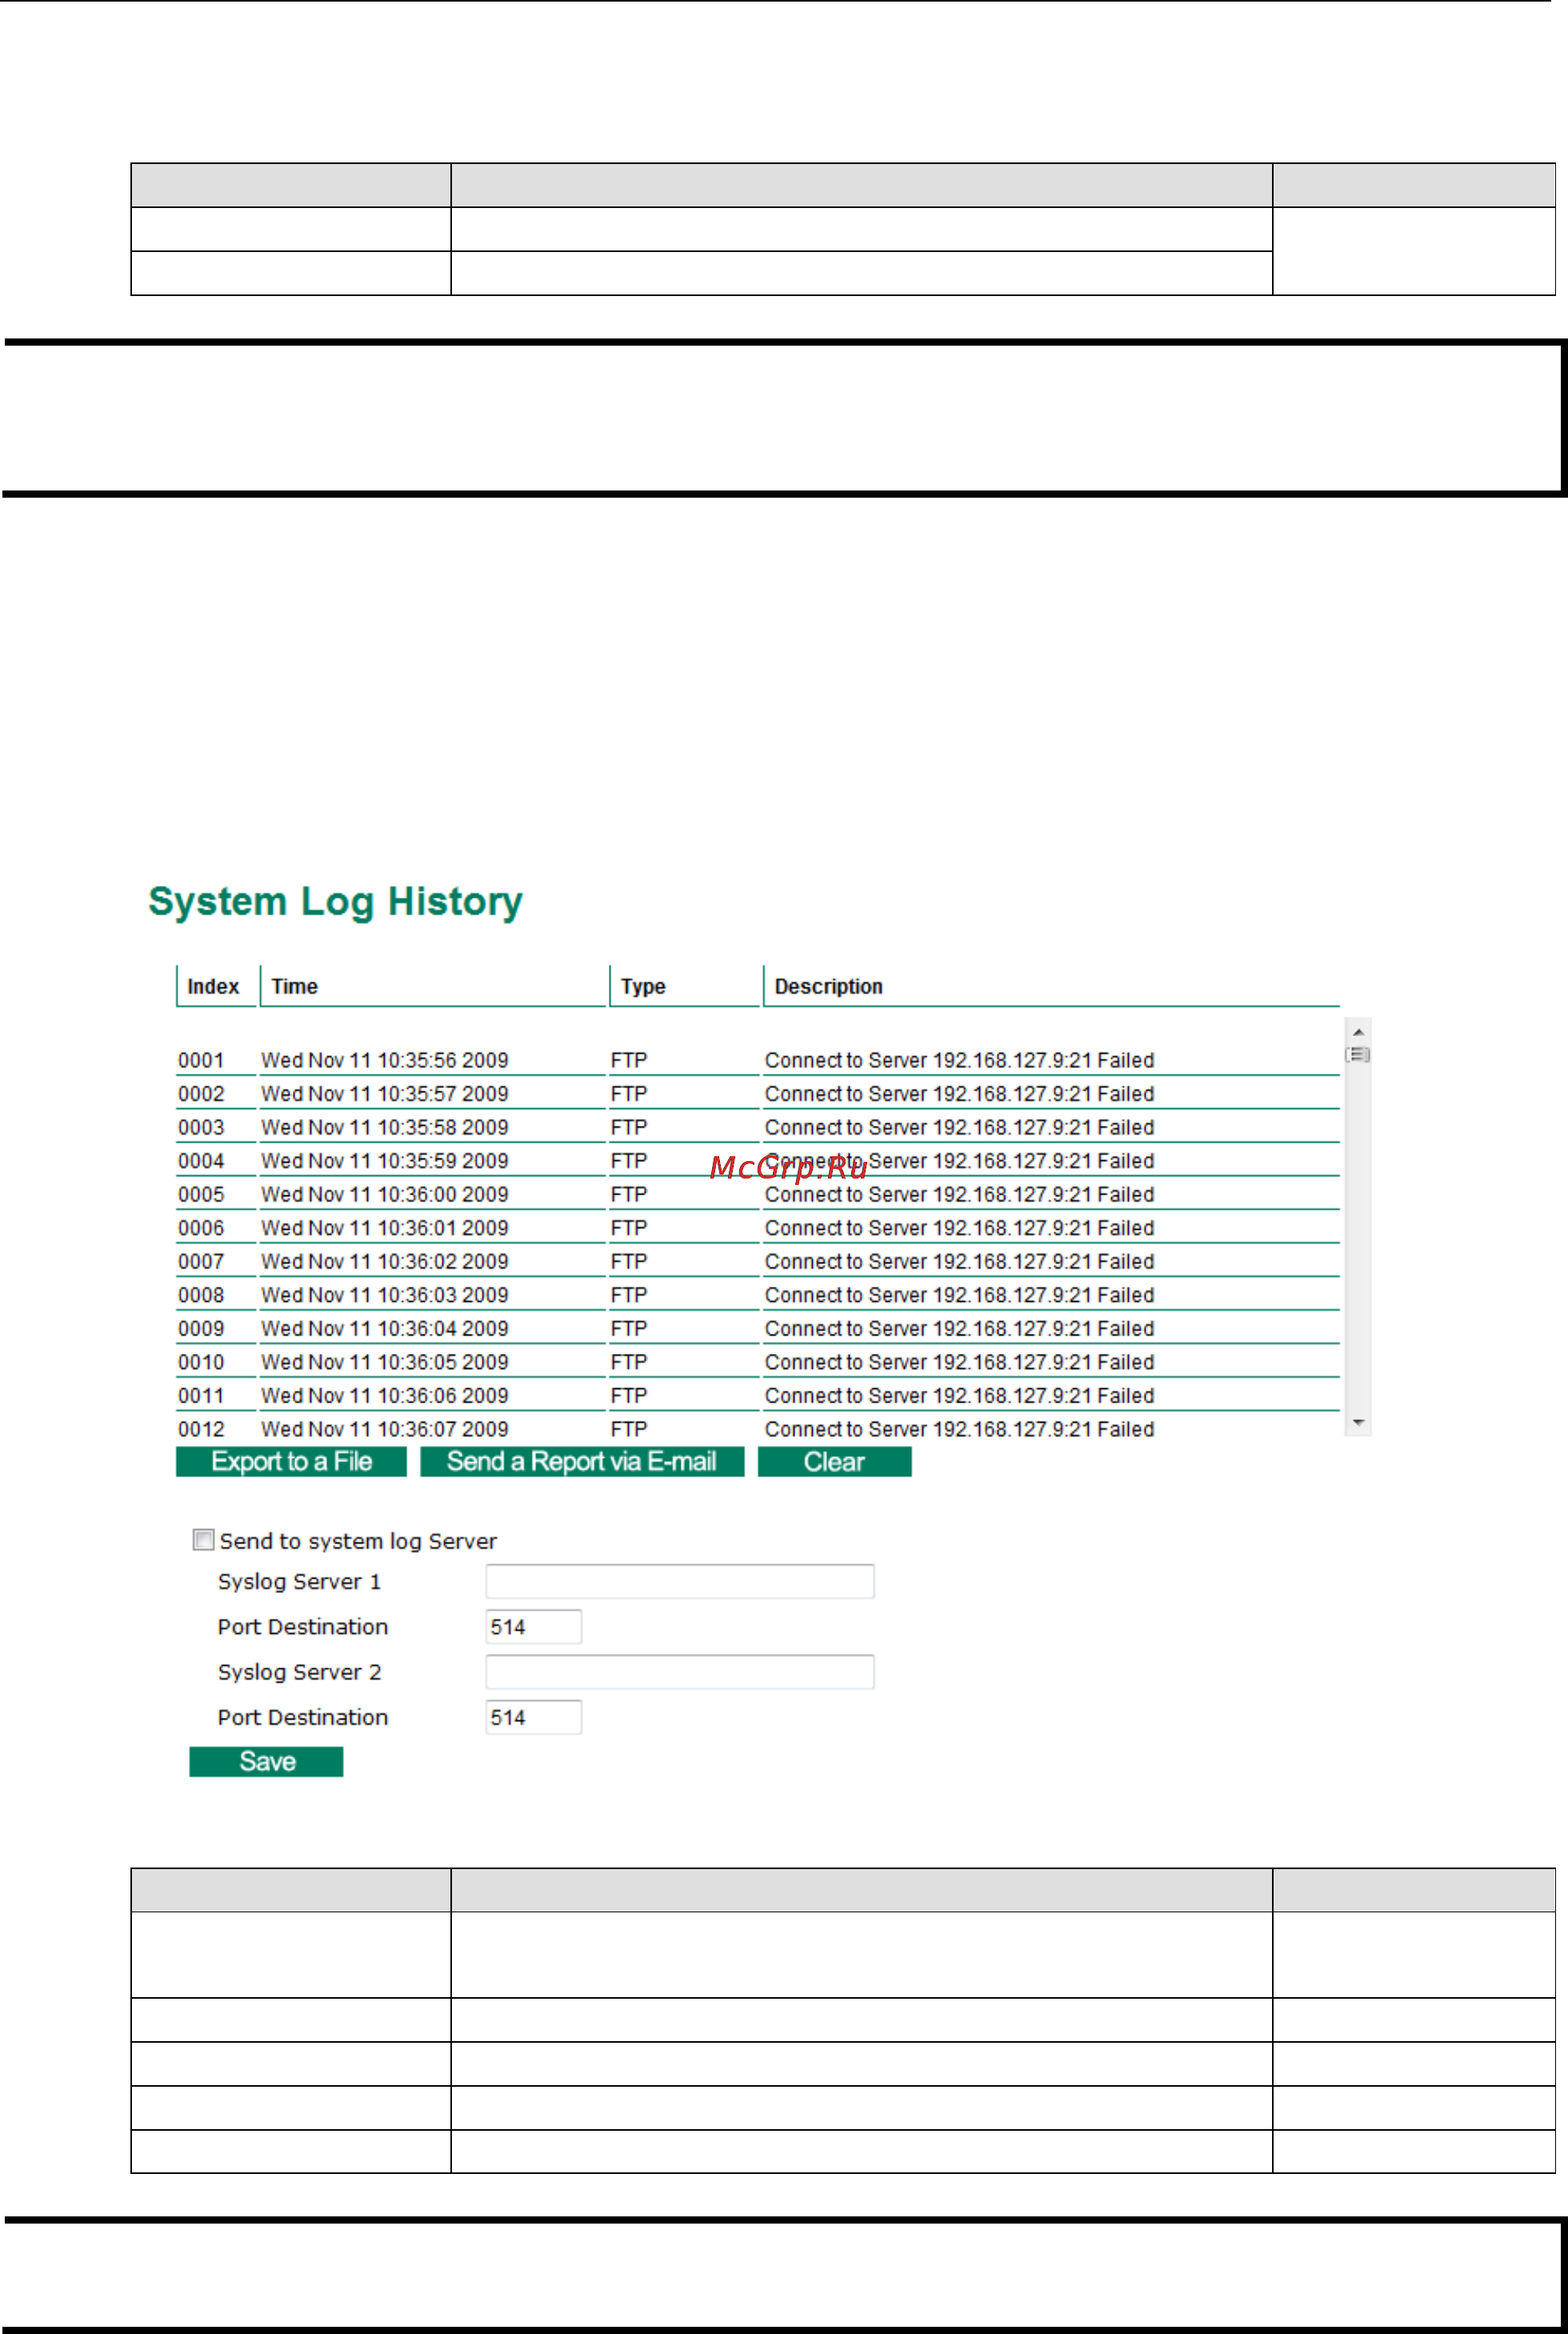Click time 'Wed Nov 11 10:36:06 2009'
Image resolution: width=1568 pixels, height=2334 pixels.
(x=385, y=1395)
